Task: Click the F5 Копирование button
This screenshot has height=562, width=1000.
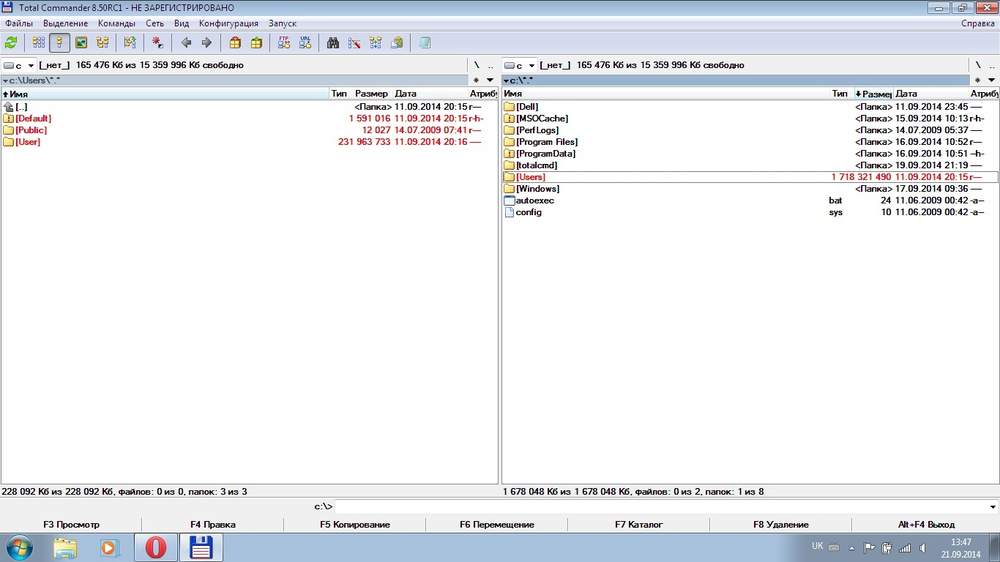Action: tap(355, 524)
